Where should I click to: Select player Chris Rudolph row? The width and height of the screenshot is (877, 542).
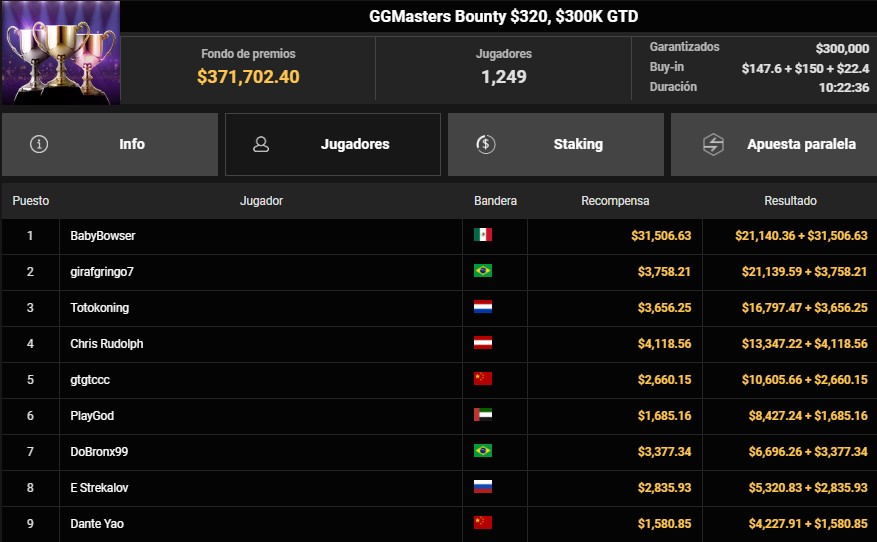click(106, 343)
